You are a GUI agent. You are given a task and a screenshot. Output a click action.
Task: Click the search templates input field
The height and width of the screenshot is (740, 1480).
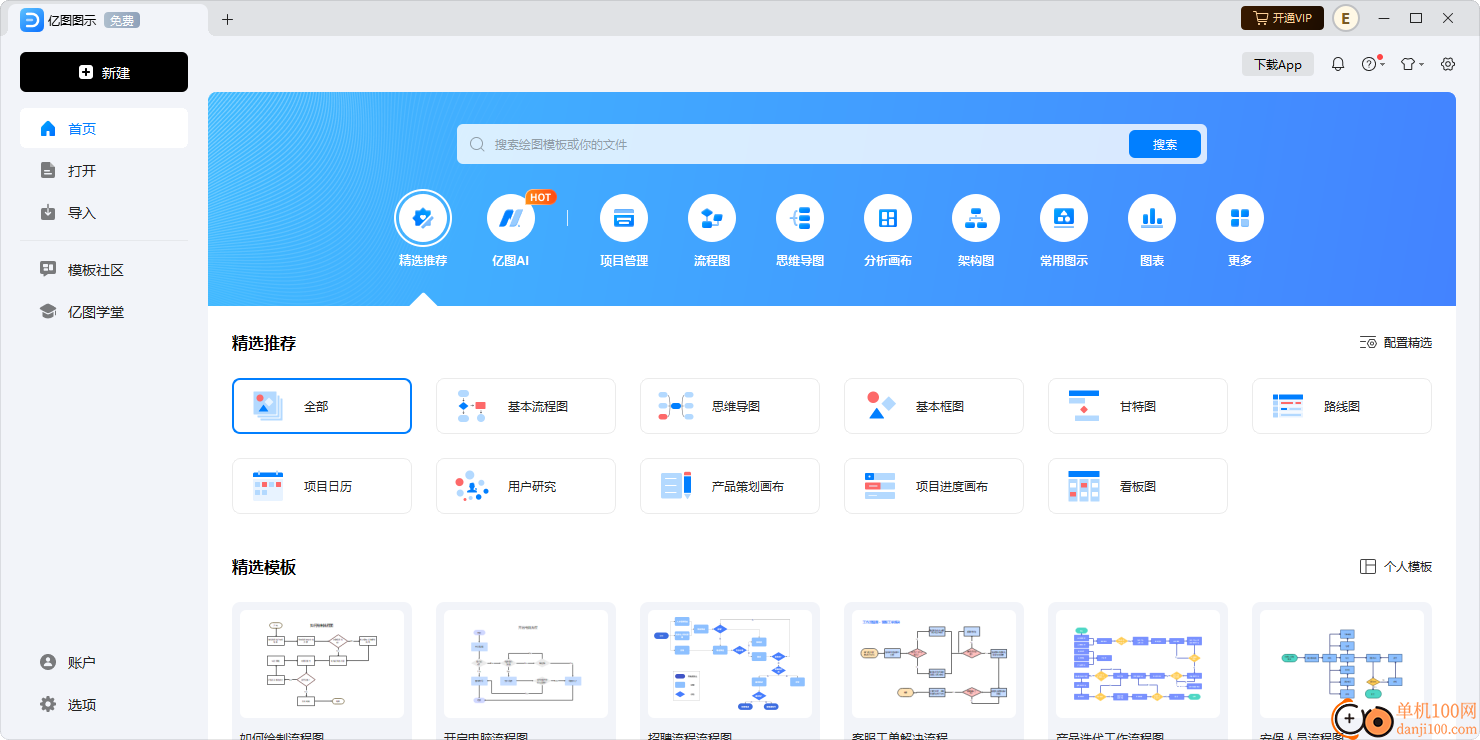click(792, 144)
